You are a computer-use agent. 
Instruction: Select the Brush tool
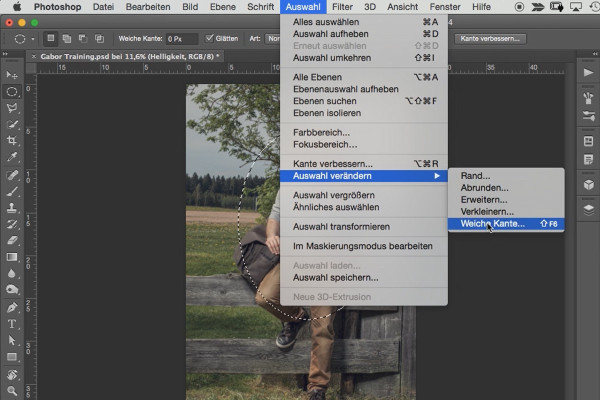(x=12, y=192)
